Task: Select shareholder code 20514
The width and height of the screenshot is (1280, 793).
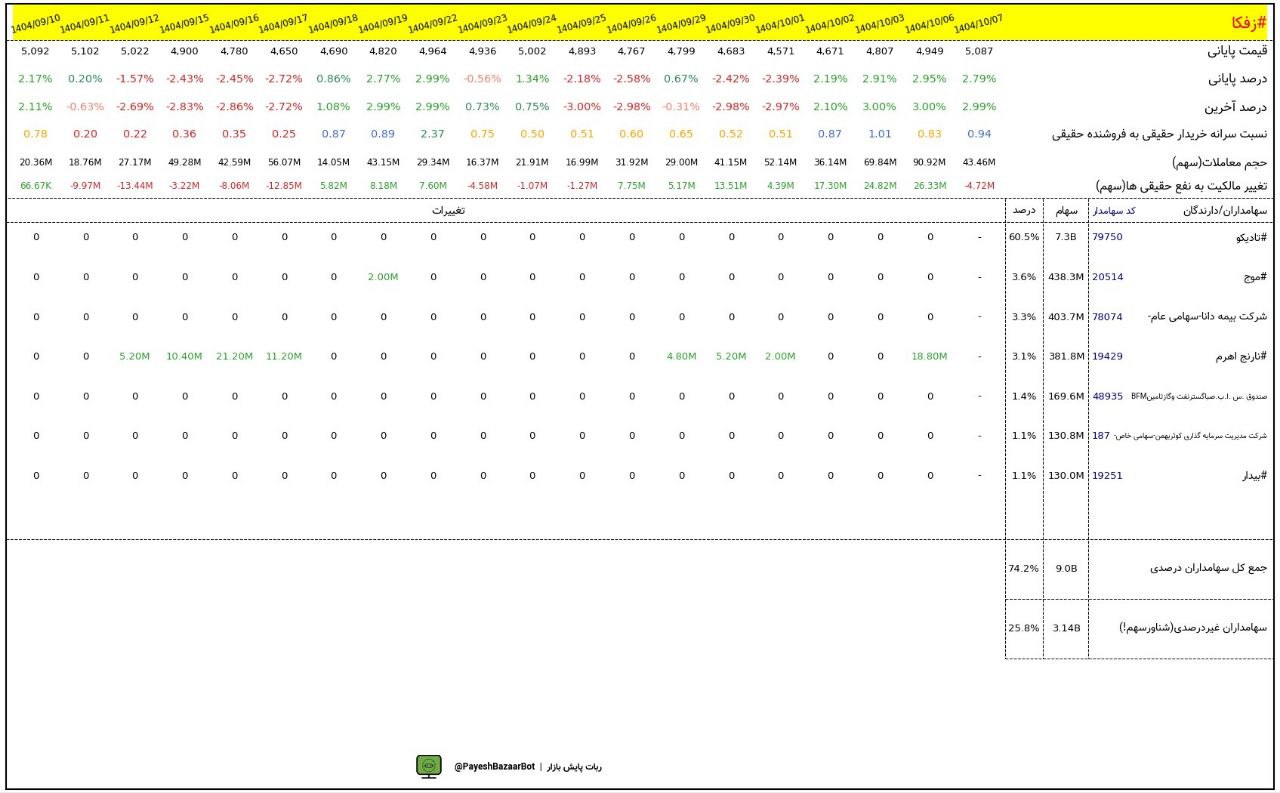Action: pyautogui.click(x=1107, y=277)
